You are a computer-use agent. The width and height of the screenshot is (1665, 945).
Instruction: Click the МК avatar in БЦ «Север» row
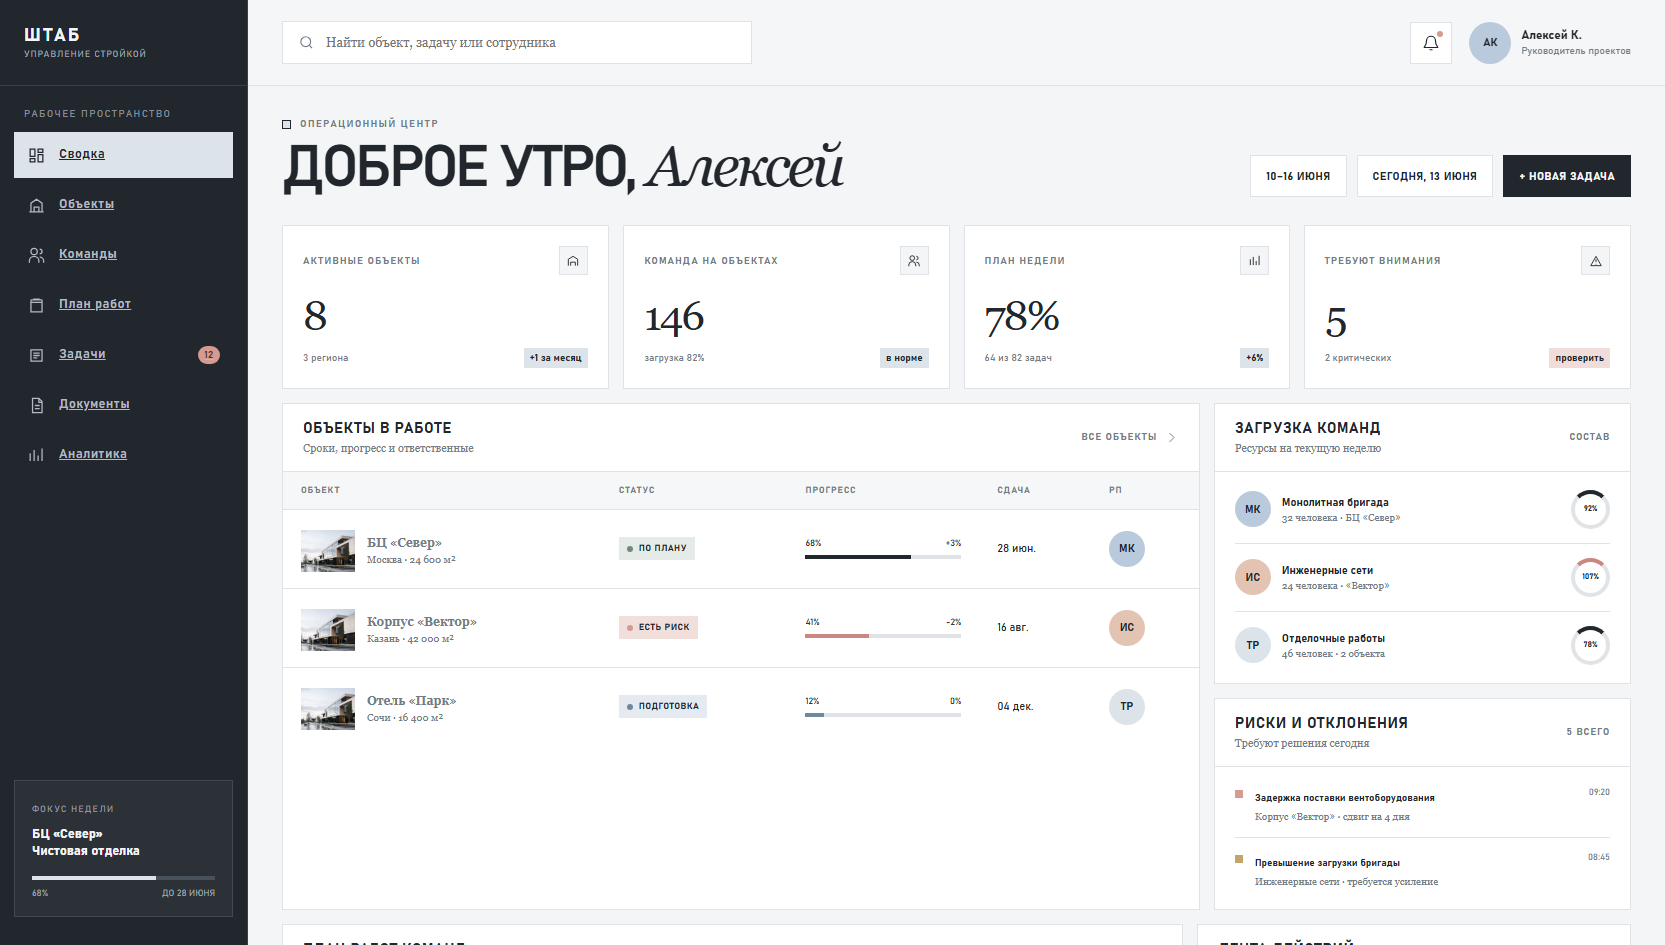click(1127, 548)
